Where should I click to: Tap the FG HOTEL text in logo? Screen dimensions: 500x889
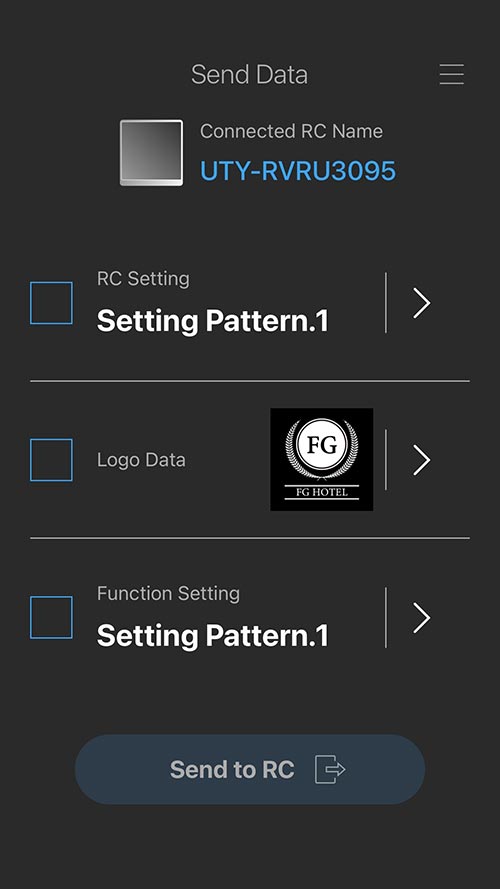tap(322, 492)
